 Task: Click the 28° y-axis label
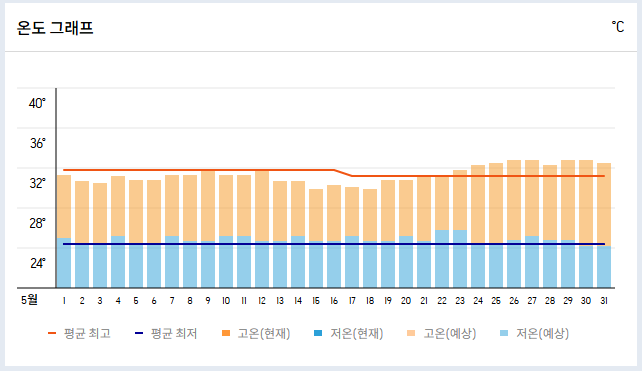point(37,223)
